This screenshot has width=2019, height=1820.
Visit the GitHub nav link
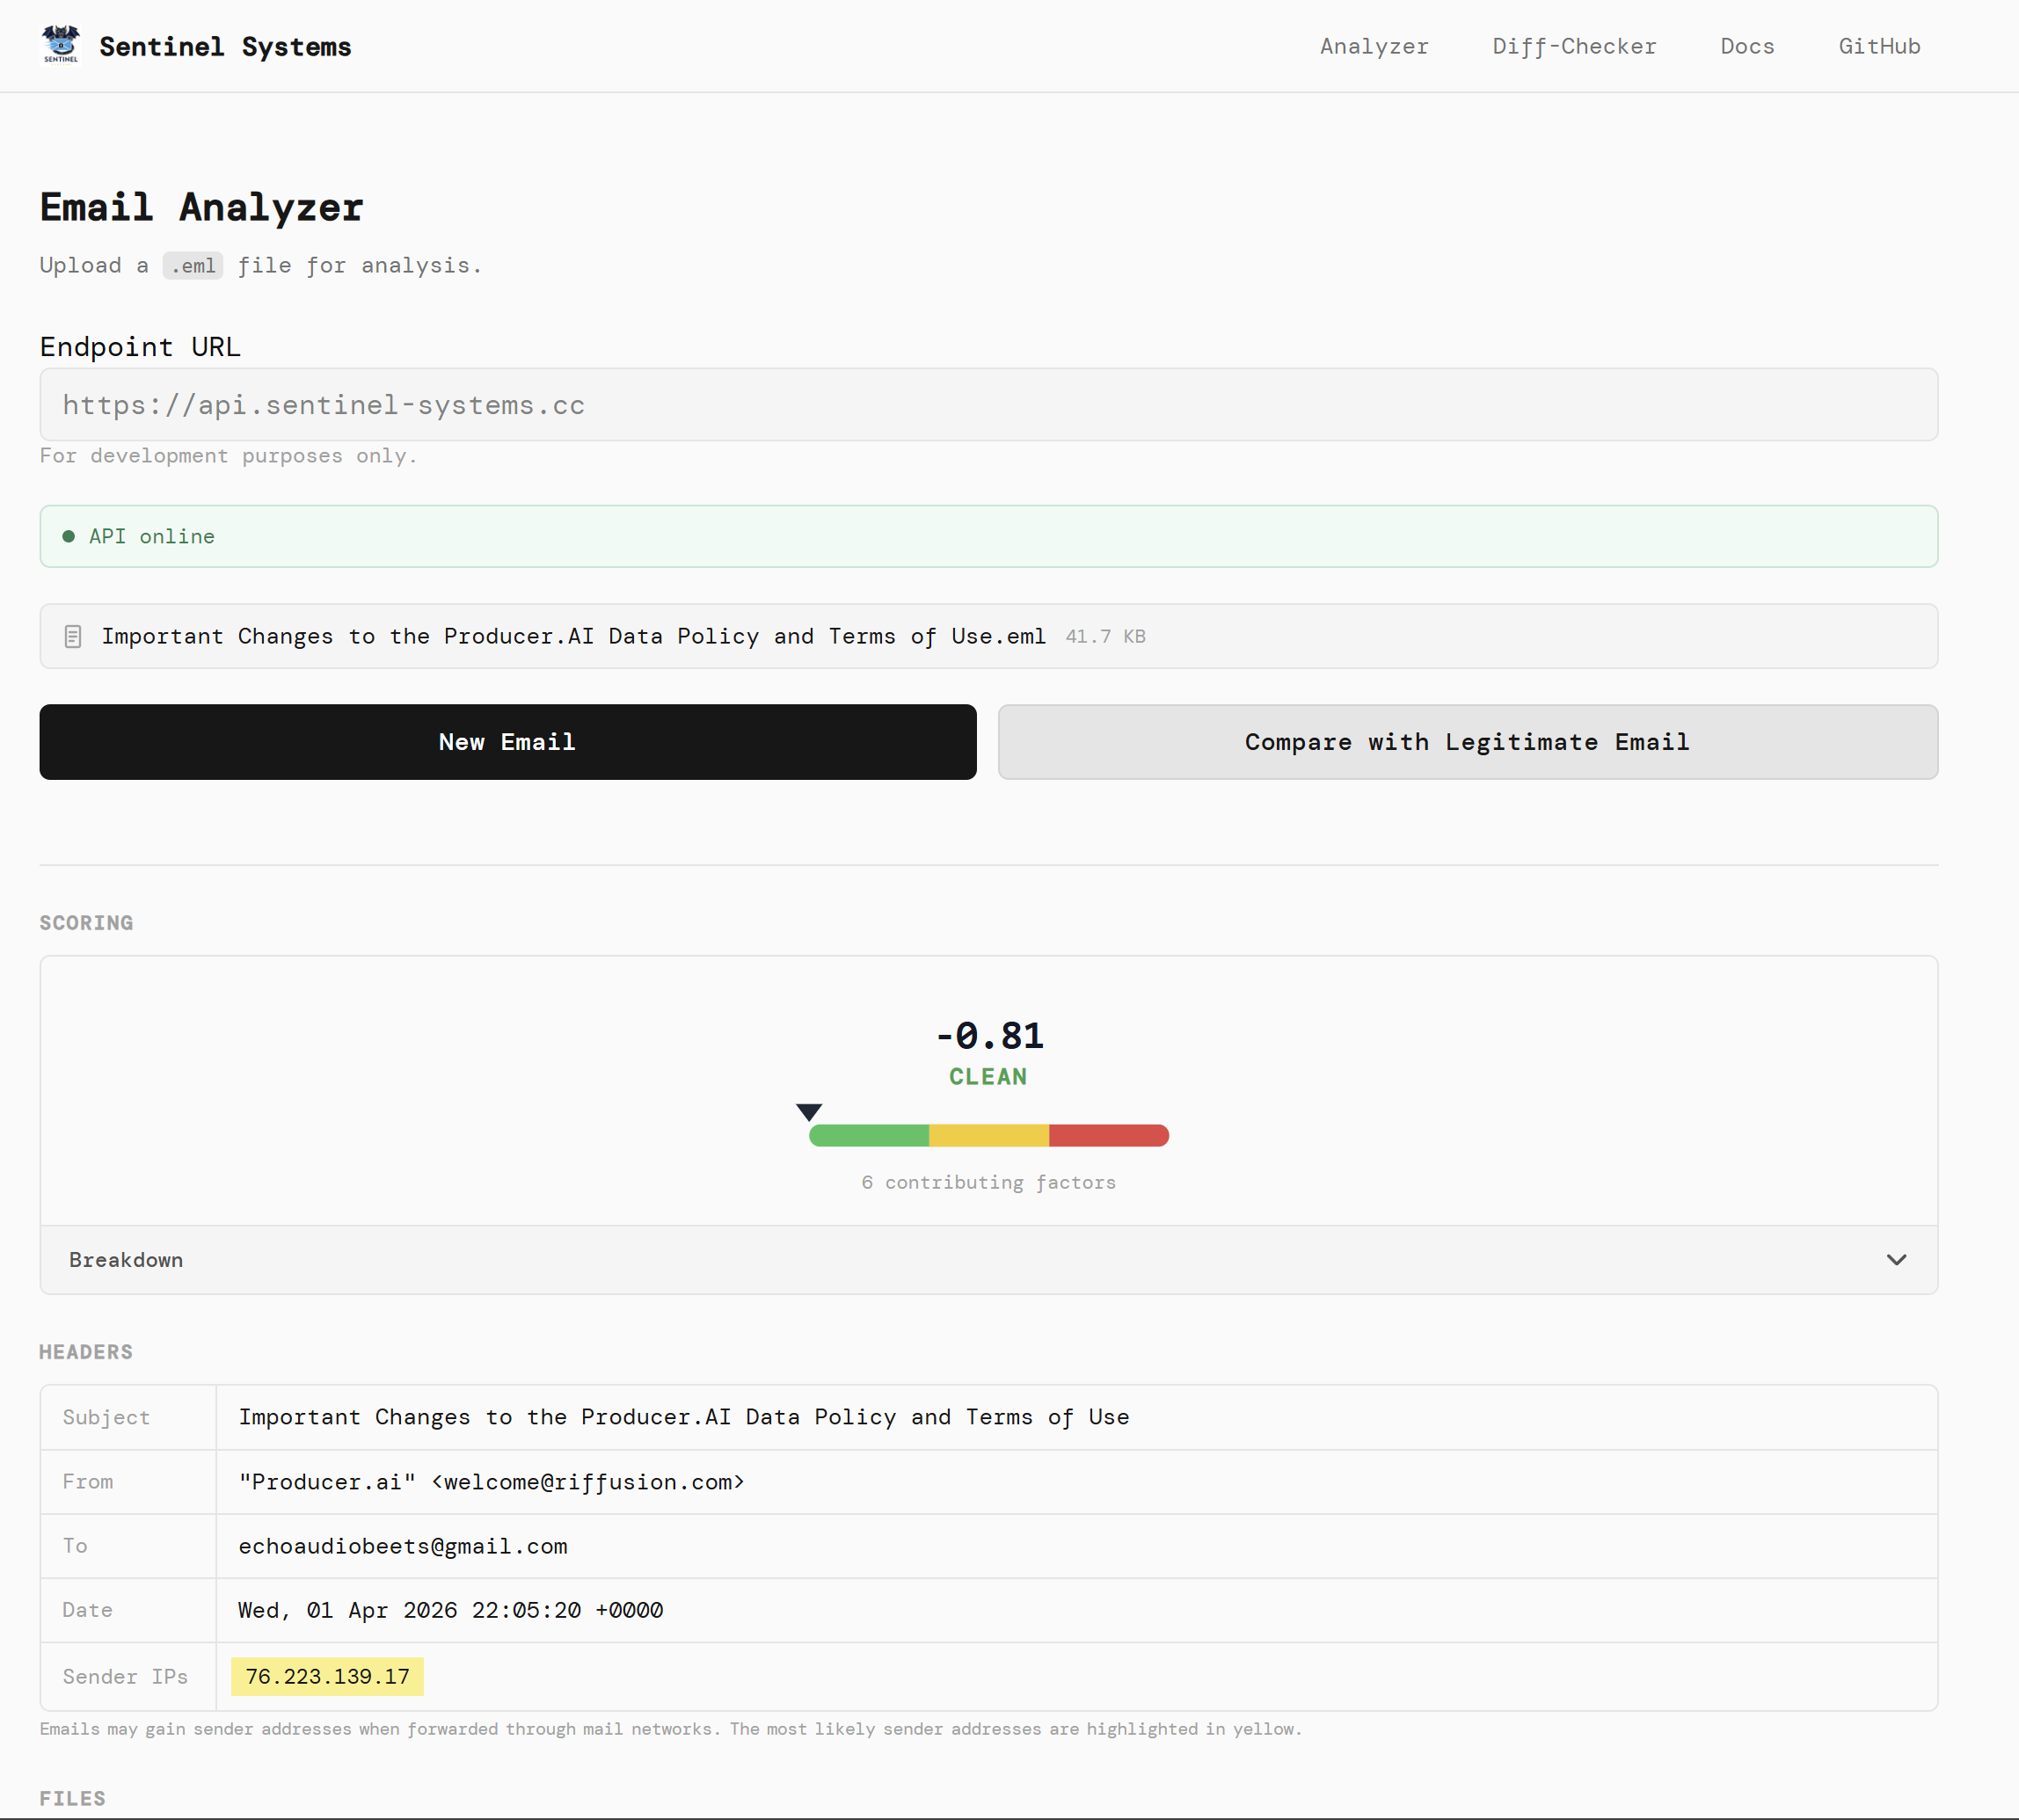point(1879,46)
